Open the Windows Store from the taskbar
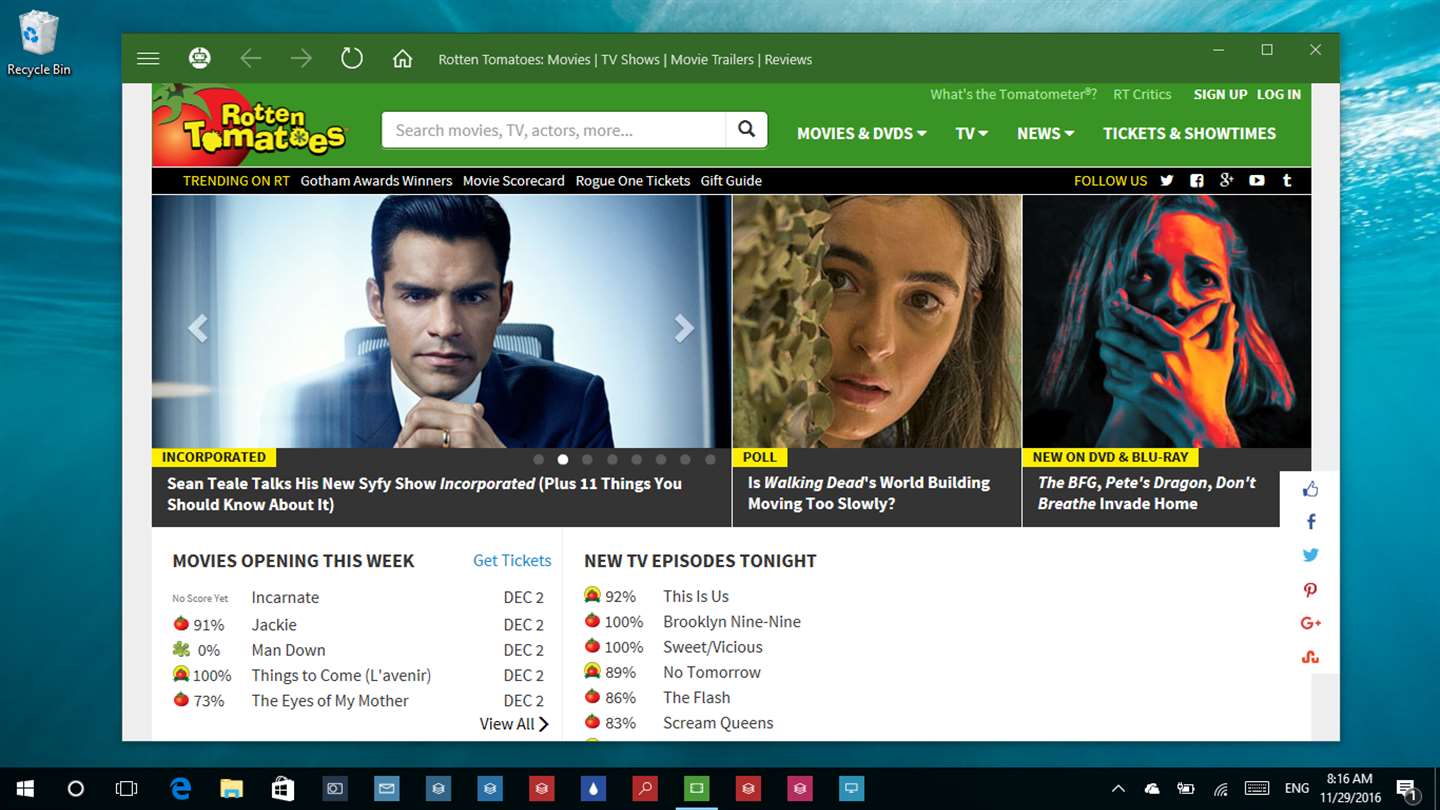1440x810 pixels. click(x=283, y=789)
